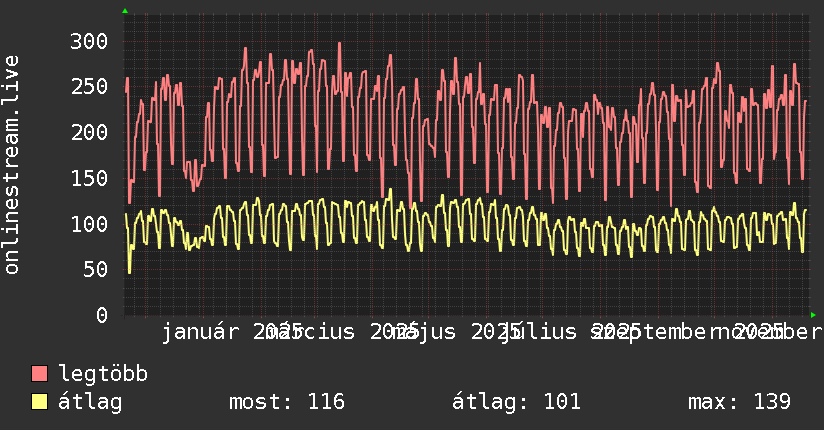Click the green arrow atop y-axis
824x430 pixels.
tap(125, 11)
